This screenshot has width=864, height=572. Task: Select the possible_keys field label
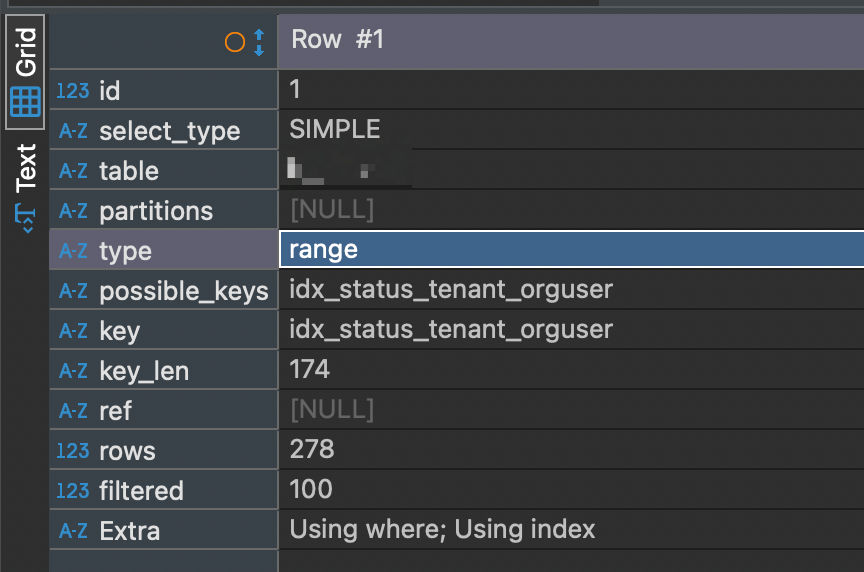coord(184,291)
